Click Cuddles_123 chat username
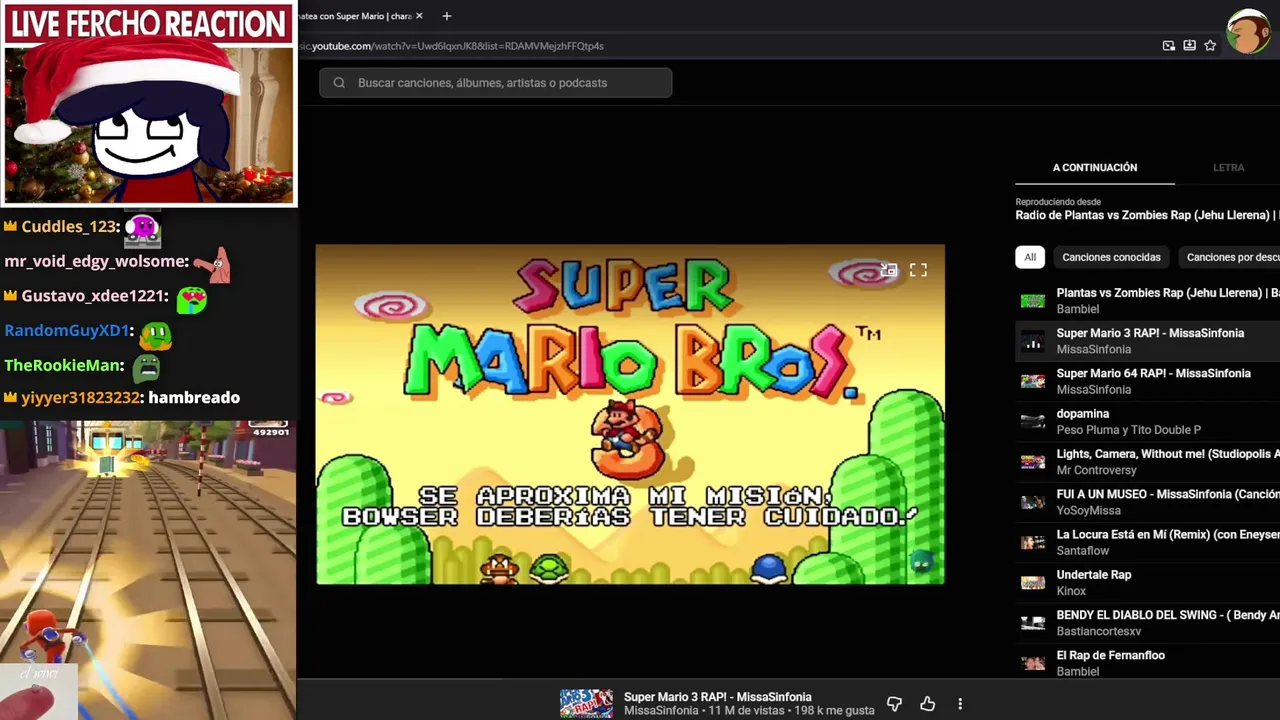This screenshot has height=720, width=1280. [x=69, y=226]
